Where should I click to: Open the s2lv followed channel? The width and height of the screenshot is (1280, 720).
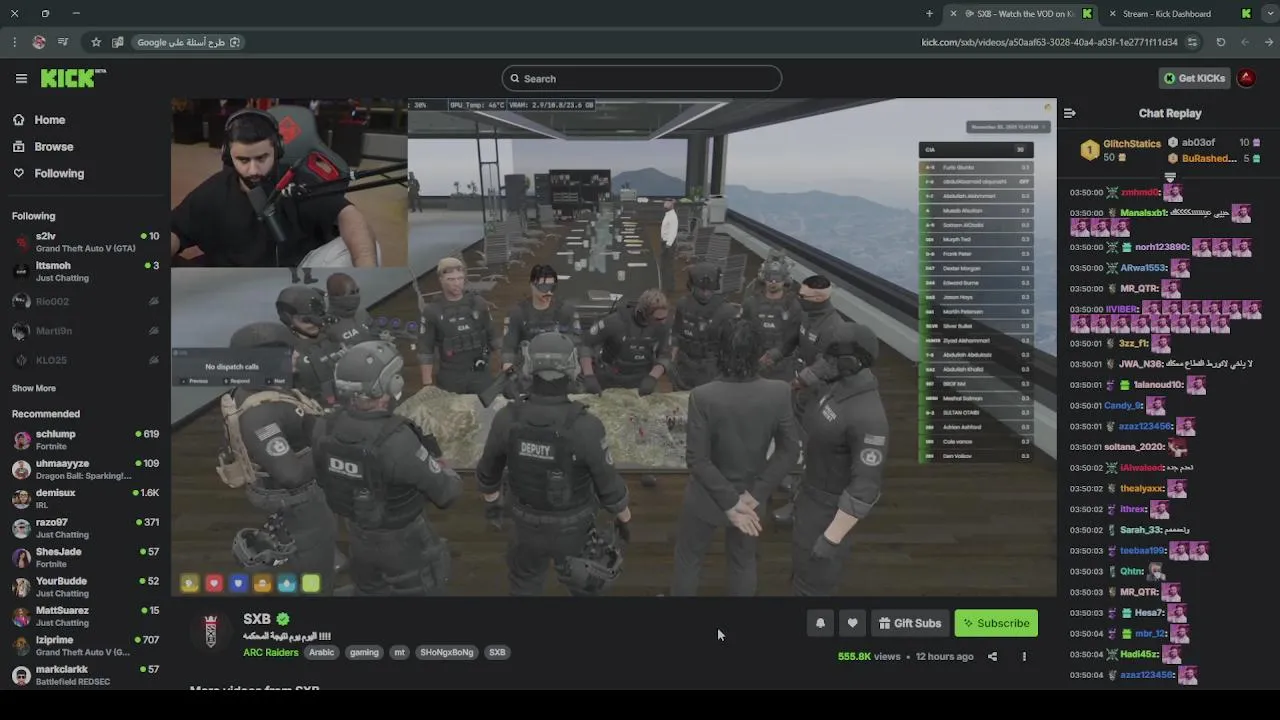tap(85, 242)
